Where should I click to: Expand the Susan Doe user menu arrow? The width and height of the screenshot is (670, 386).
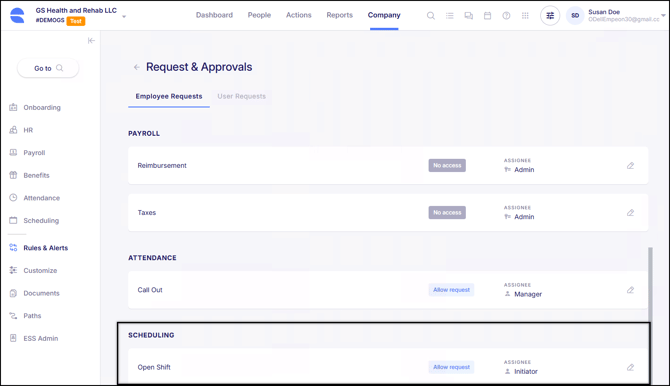coord(663,15)
